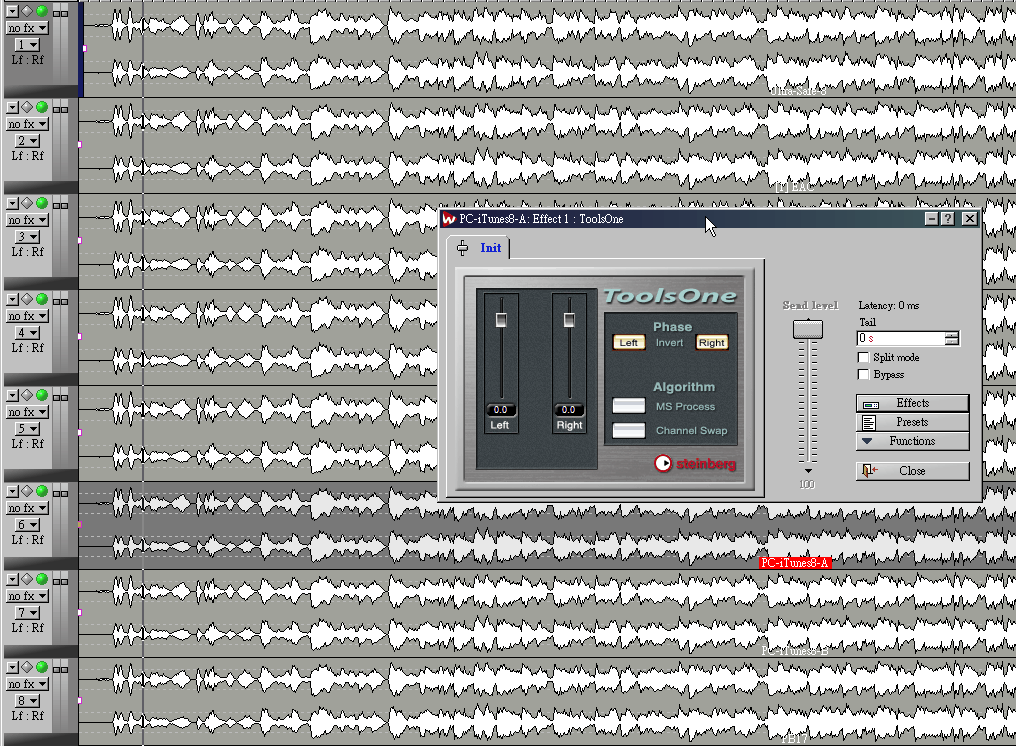The width and height of the screenshot is (1016, 746).
Task: Click the Steinberg logo in ToolsOne
Action: point(695,464)
